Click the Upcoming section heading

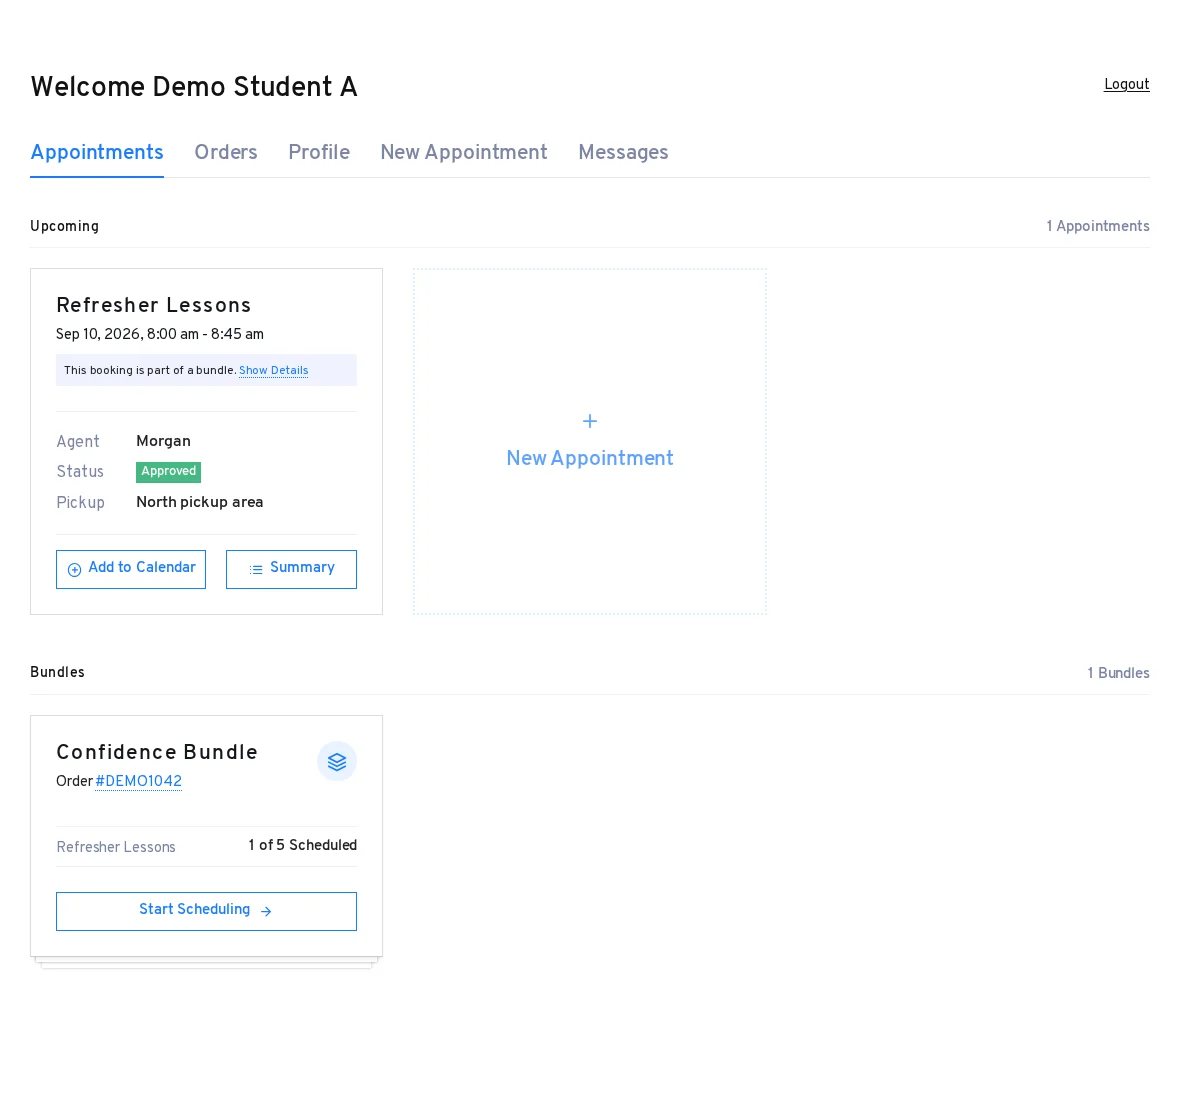[x=65, y=227]
